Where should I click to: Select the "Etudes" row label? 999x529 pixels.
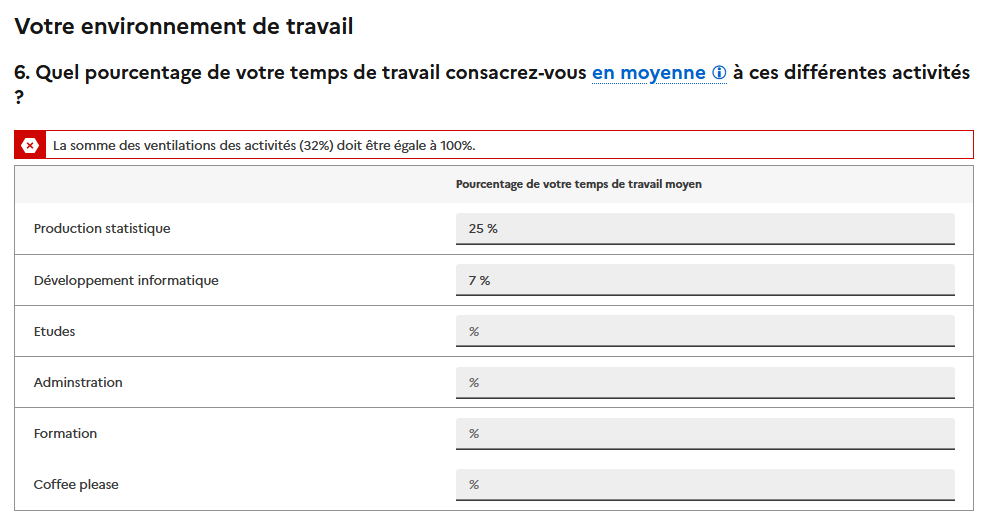[54, 331]
